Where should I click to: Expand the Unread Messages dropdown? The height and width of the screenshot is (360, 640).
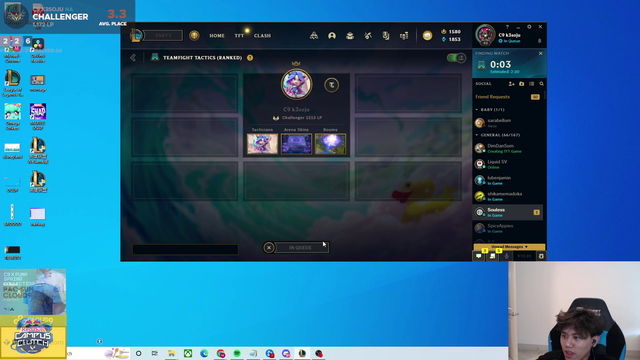tap(509, 247)
